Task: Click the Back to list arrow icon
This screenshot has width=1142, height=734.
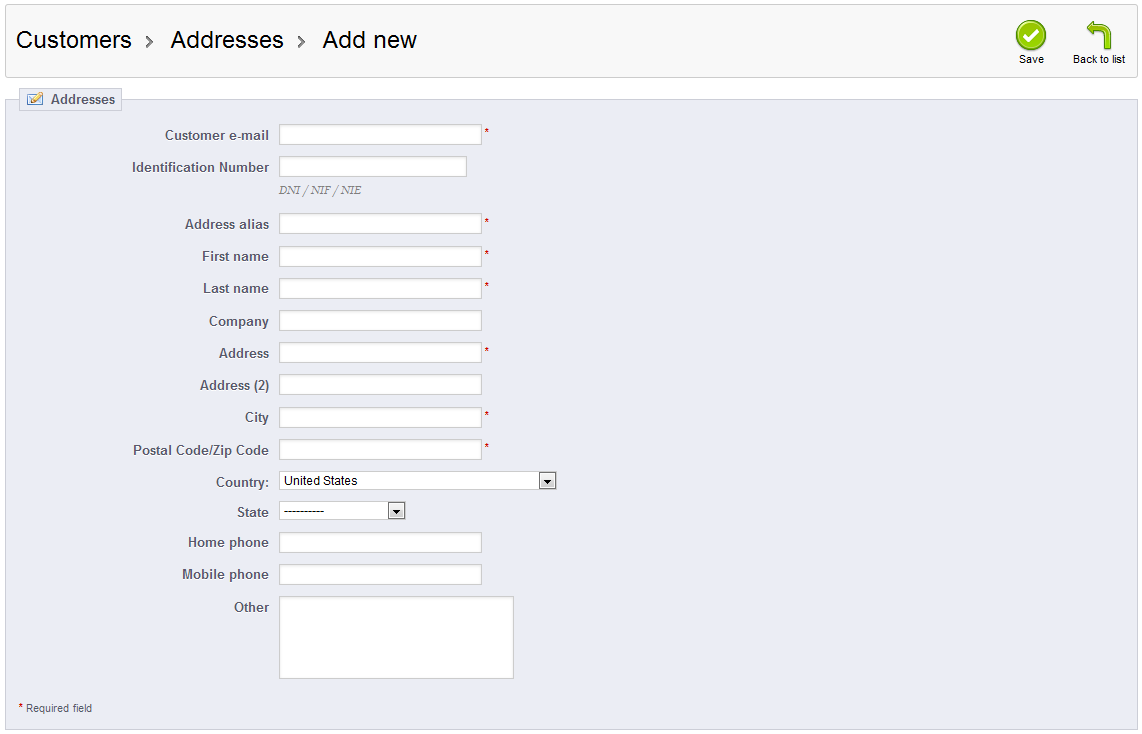Action: [1099, 35]
